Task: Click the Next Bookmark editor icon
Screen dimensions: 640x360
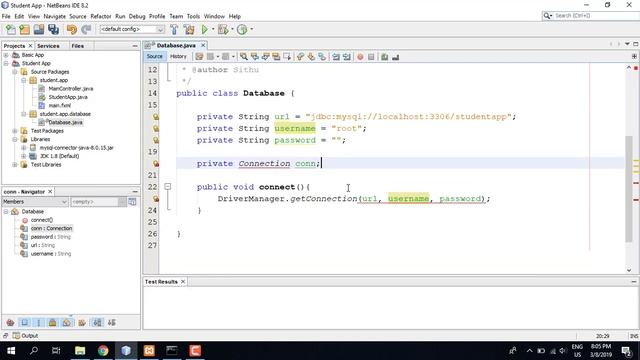Action: pos(311,57)
